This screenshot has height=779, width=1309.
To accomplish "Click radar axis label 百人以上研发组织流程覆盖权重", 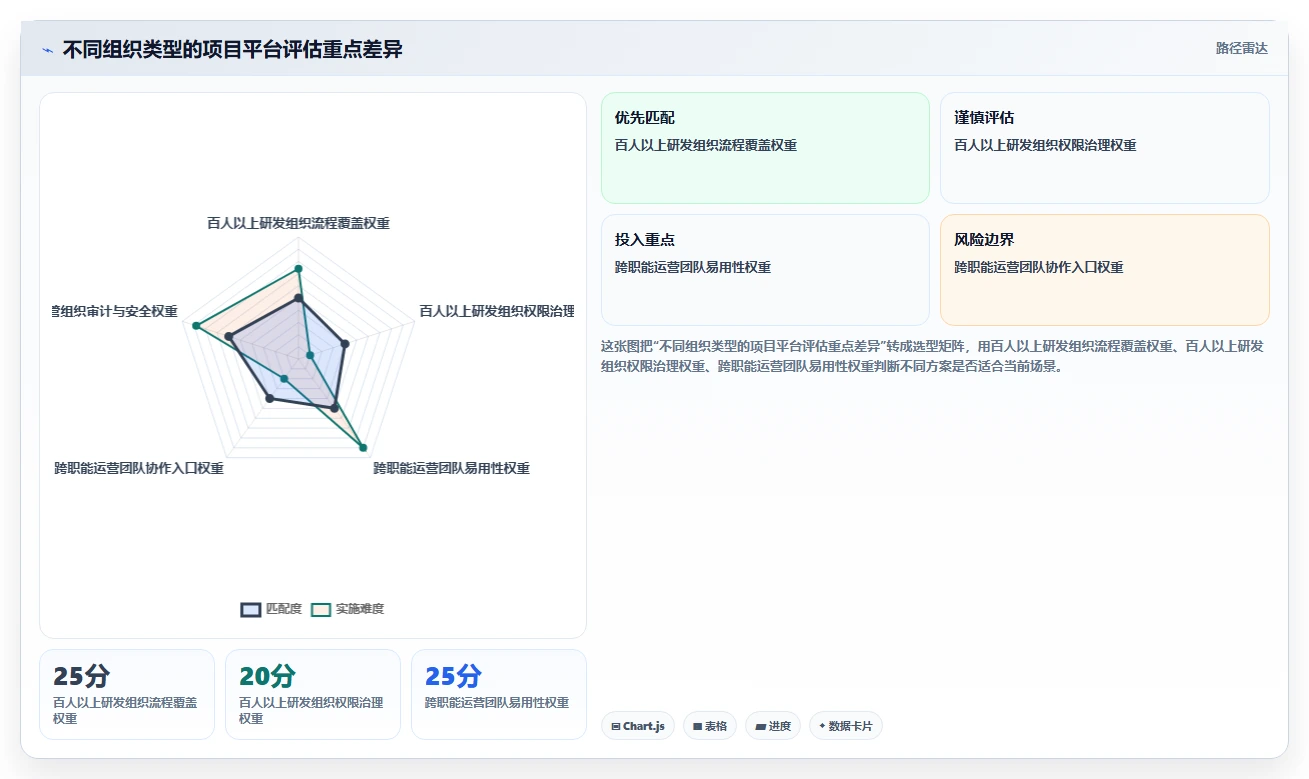I will point(298,223).
